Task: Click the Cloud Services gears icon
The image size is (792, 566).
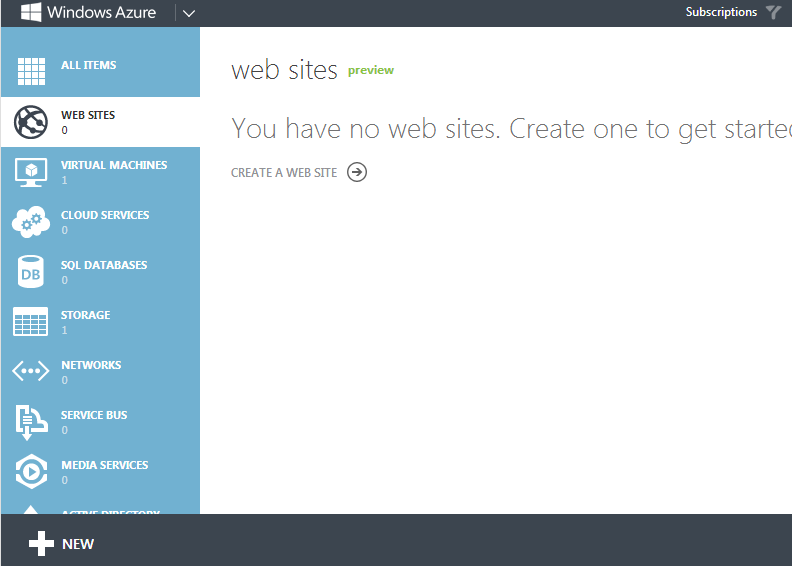Action: (x=31, y=222)
